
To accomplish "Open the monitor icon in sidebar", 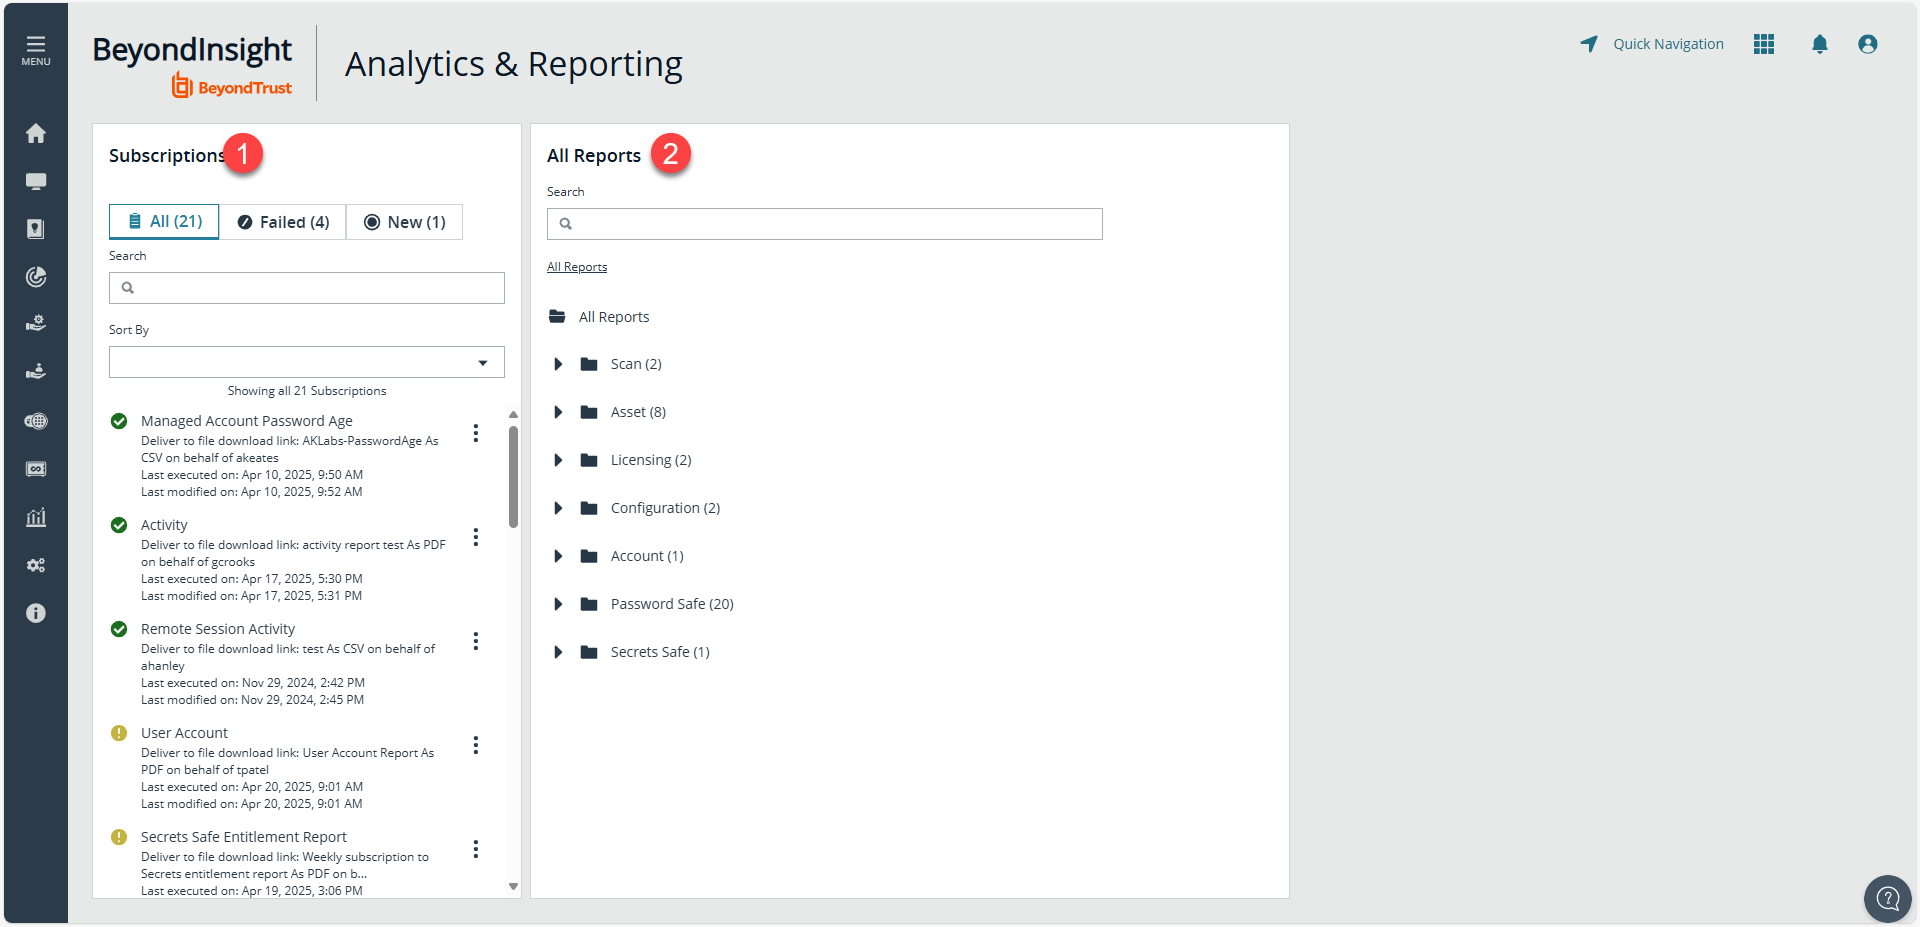I will (36, 181).
